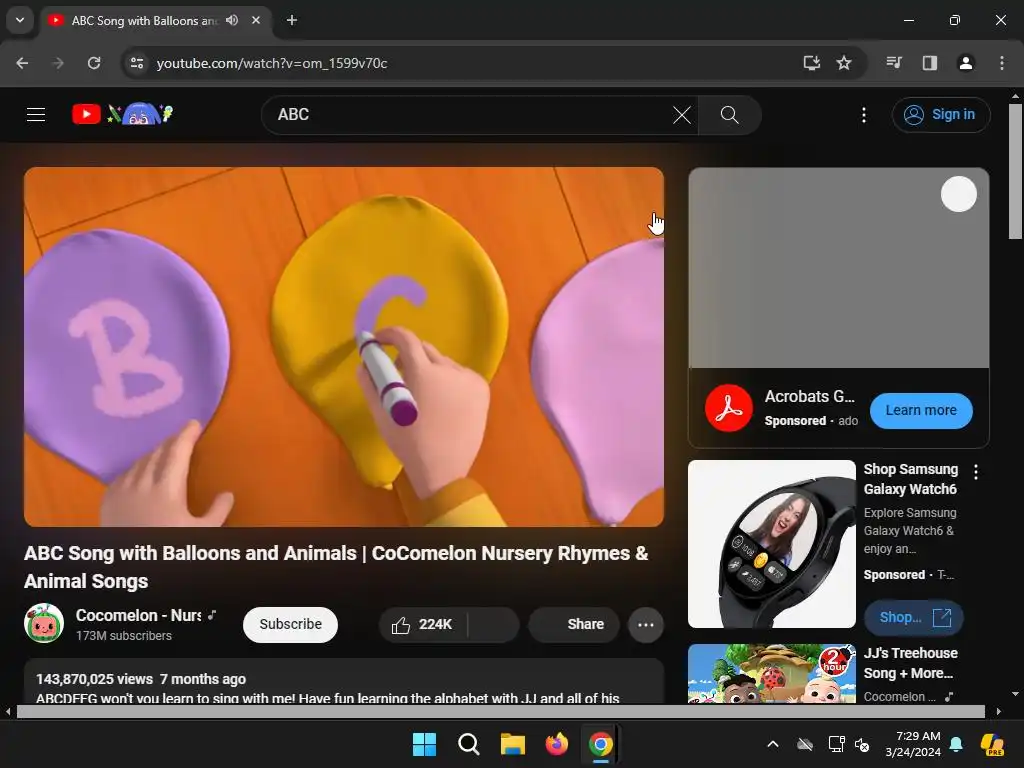Open Chrome media controls icon
This screenshot has width=1024, height=768.
tap(894, 63)
